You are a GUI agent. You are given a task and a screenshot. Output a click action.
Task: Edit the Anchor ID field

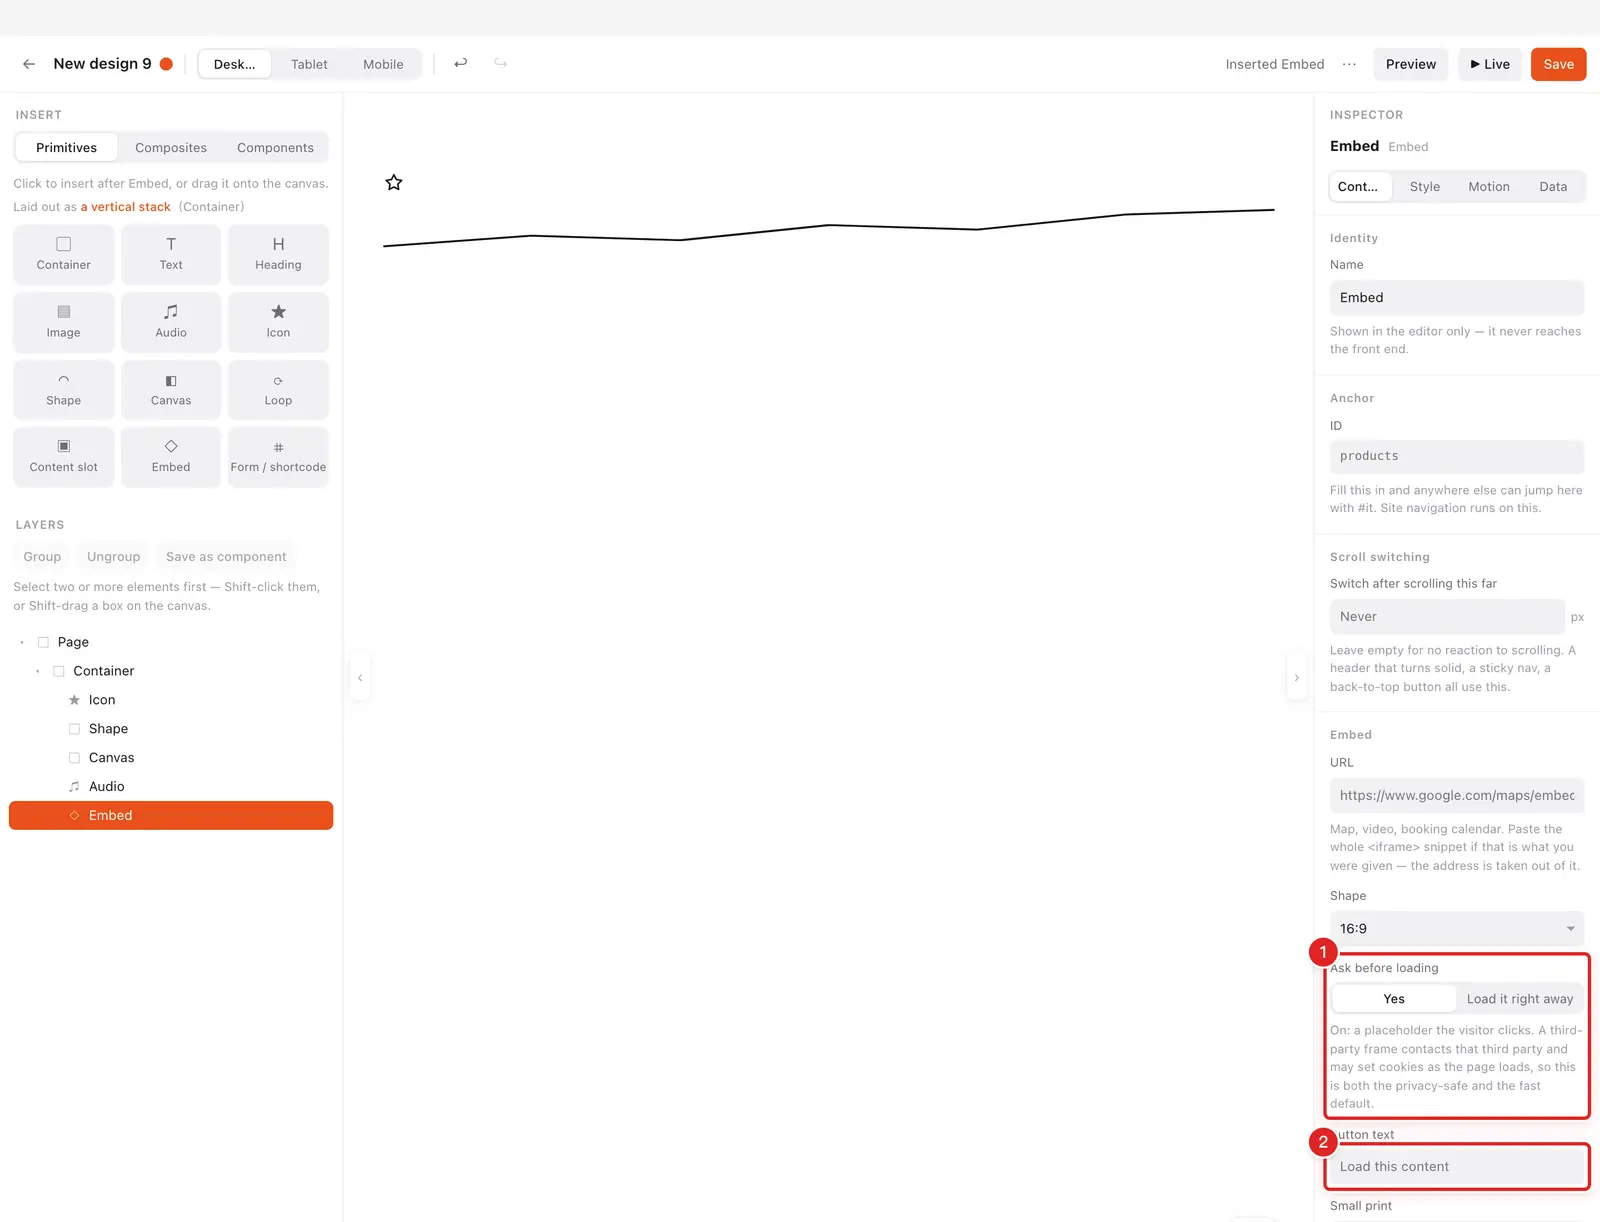(1456, 456)
